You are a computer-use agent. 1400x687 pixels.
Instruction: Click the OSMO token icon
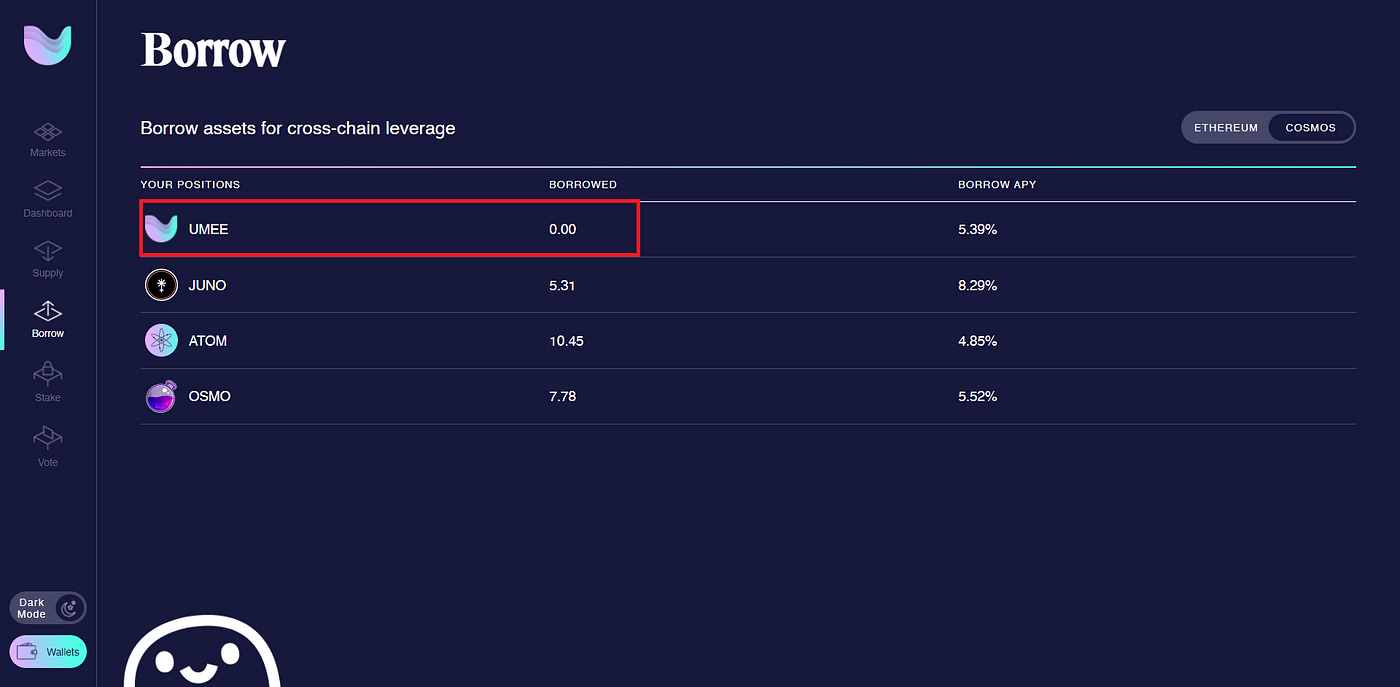pyautogui.click(x=161, y=396)
